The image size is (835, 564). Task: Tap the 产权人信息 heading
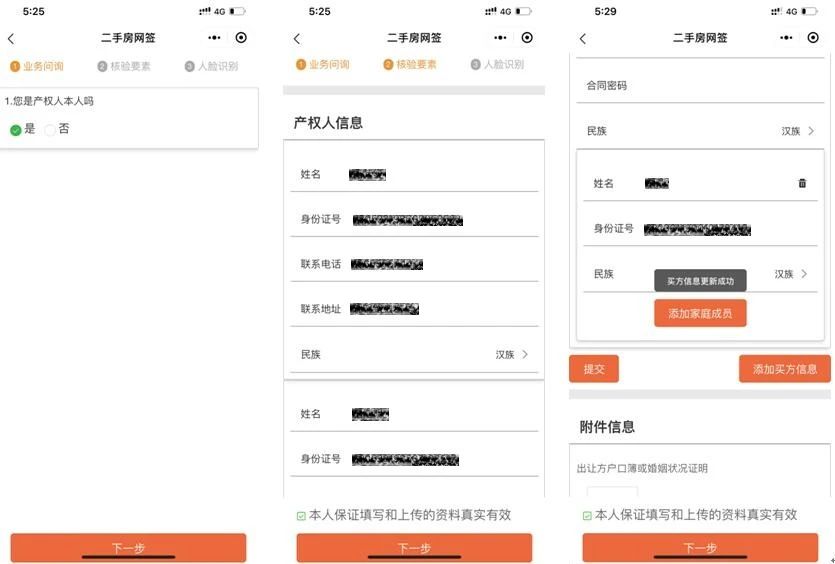pos(328,123)
